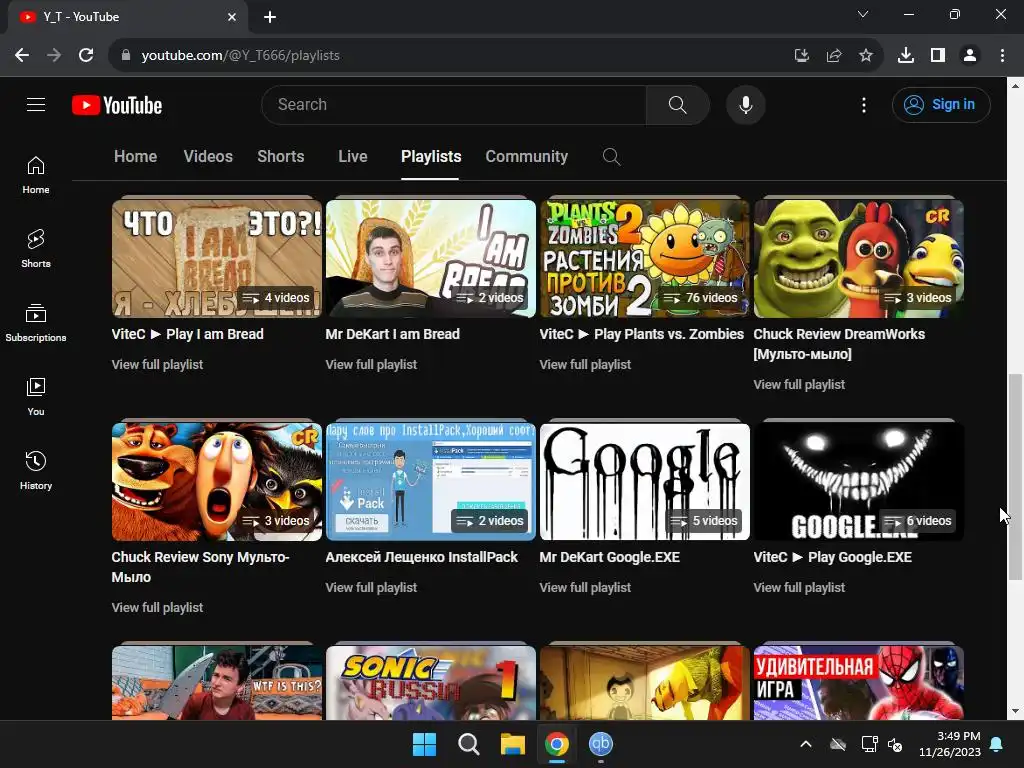
Task: Switch to channel Shorts tab
Action: [x=281, y=157]
